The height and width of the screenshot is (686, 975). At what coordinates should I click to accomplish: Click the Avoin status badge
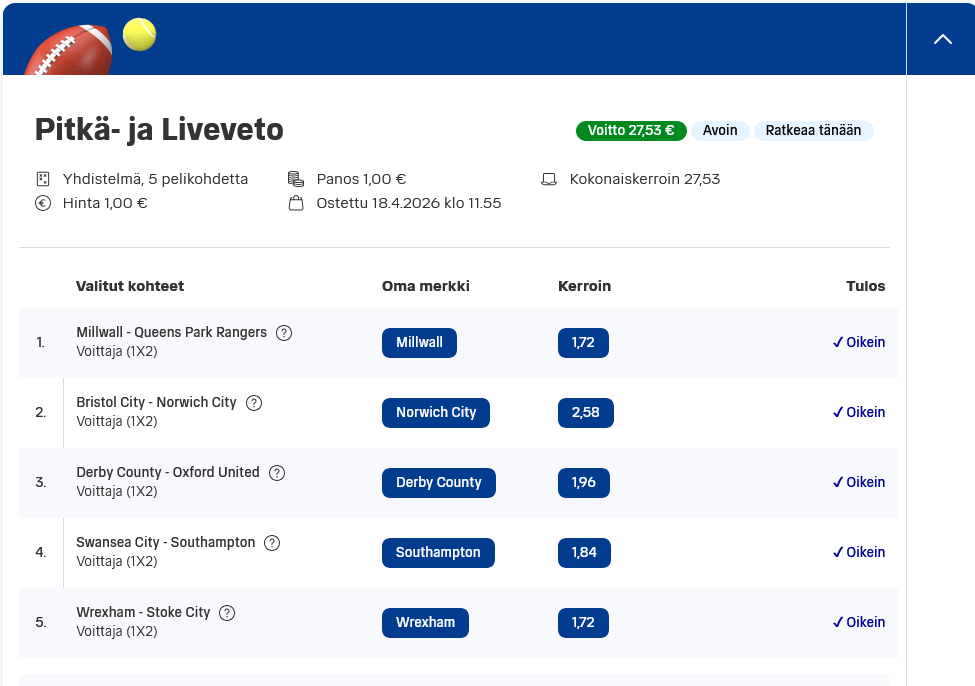[720, 131]
